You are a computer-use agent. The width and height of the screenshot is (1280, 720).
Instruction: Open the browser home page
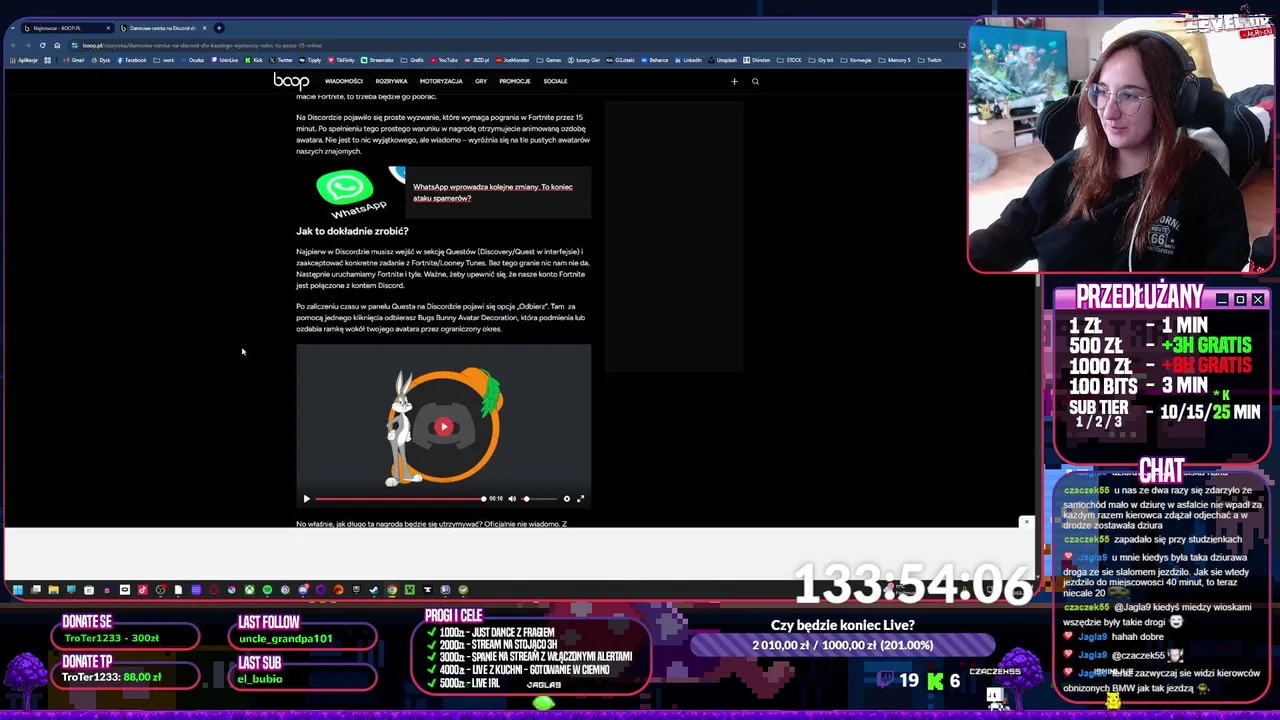57,45
